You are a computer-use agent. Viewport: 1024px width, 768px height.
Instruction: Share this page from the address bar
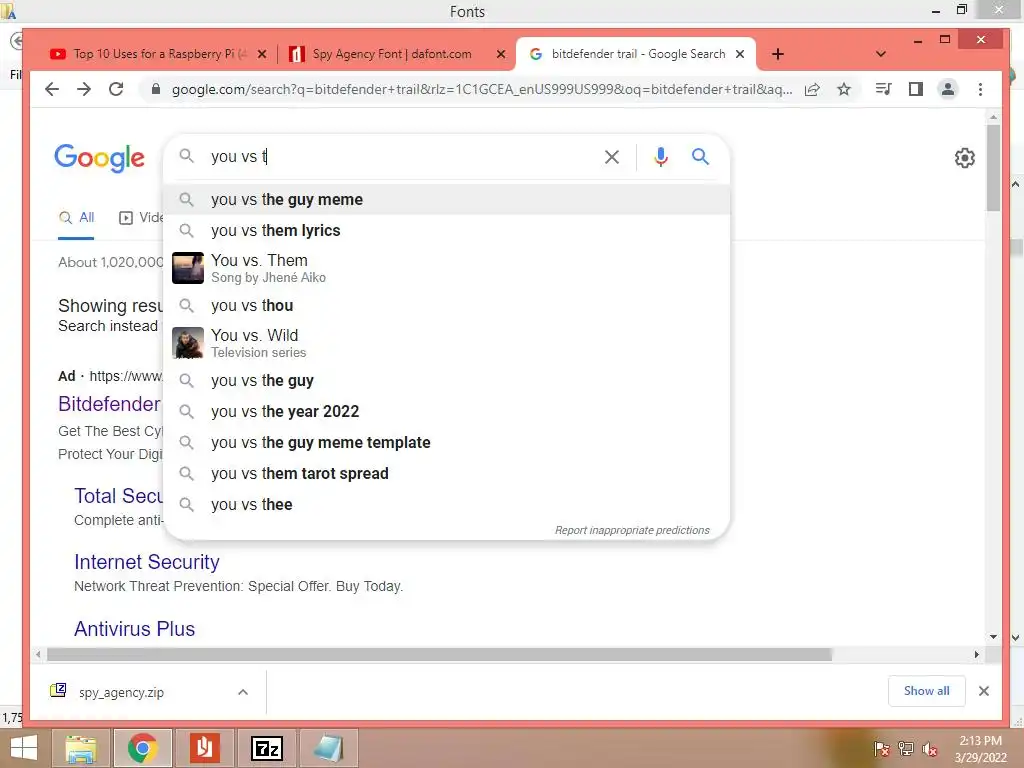[812, 89]
